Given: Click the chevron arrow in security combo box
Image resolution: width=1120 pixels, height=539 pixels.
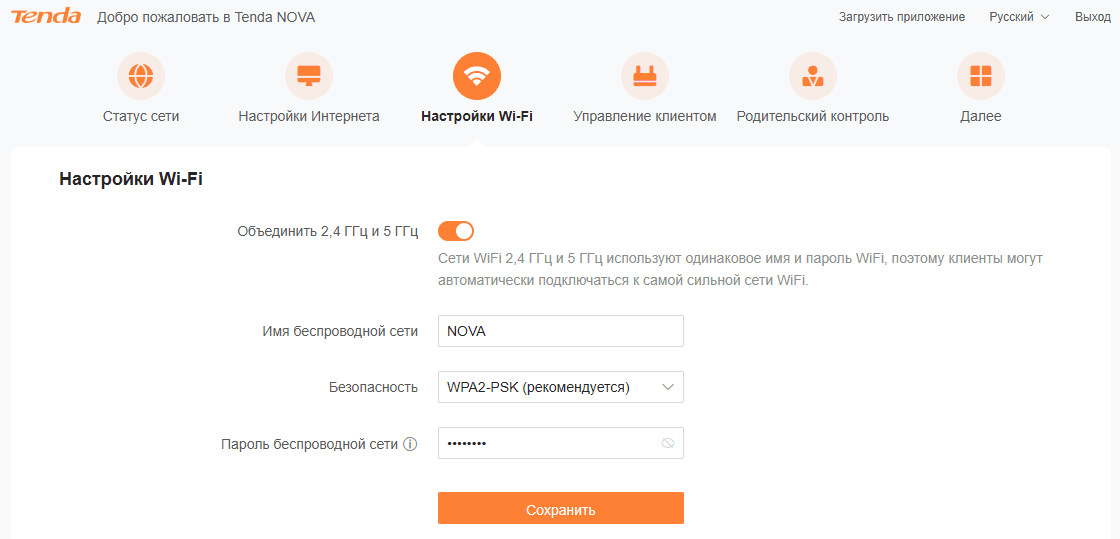Looking at the screenshot, I should 668,388.
